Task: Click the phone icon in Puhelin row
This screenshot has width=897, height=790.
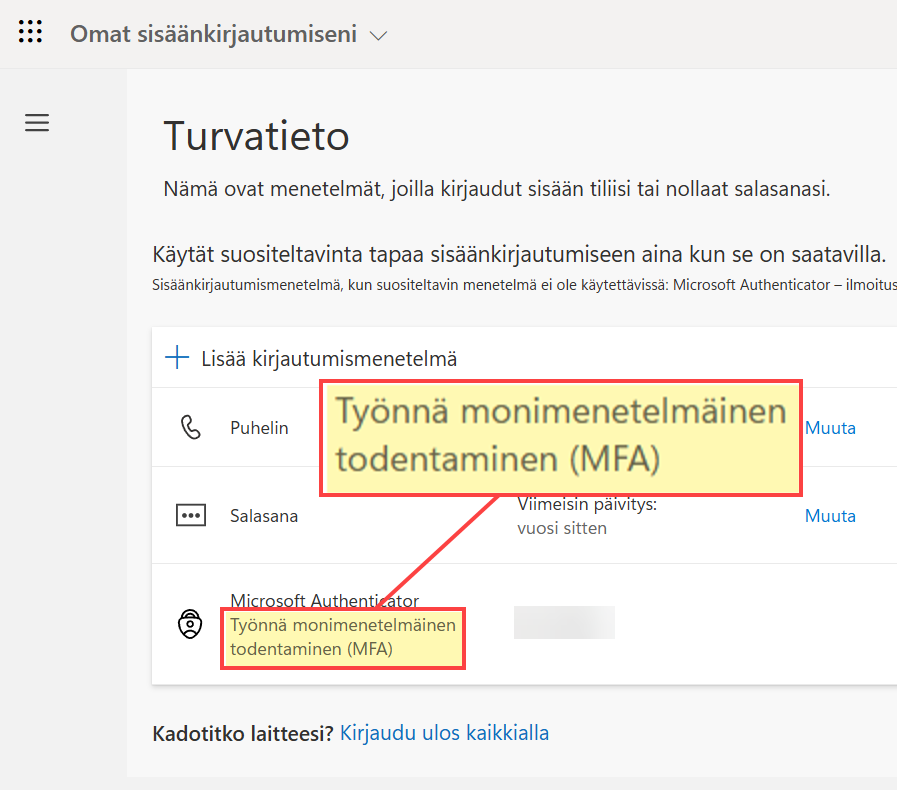Action: click(x=190, y=428)
